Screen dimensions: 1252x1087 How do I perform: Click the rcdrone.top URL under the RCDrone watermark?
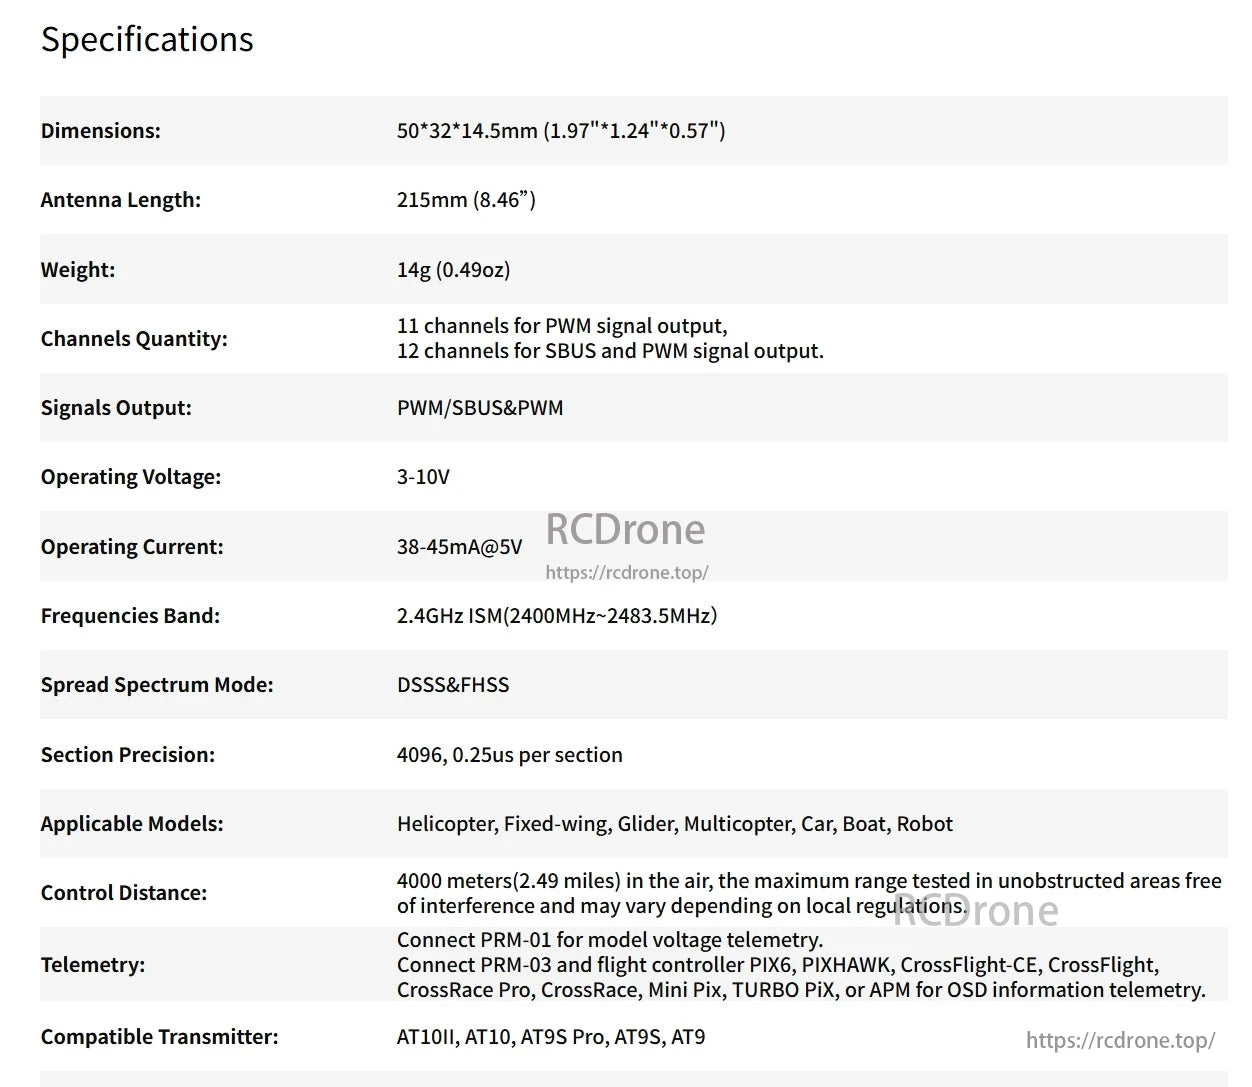[x=627, y=573]
